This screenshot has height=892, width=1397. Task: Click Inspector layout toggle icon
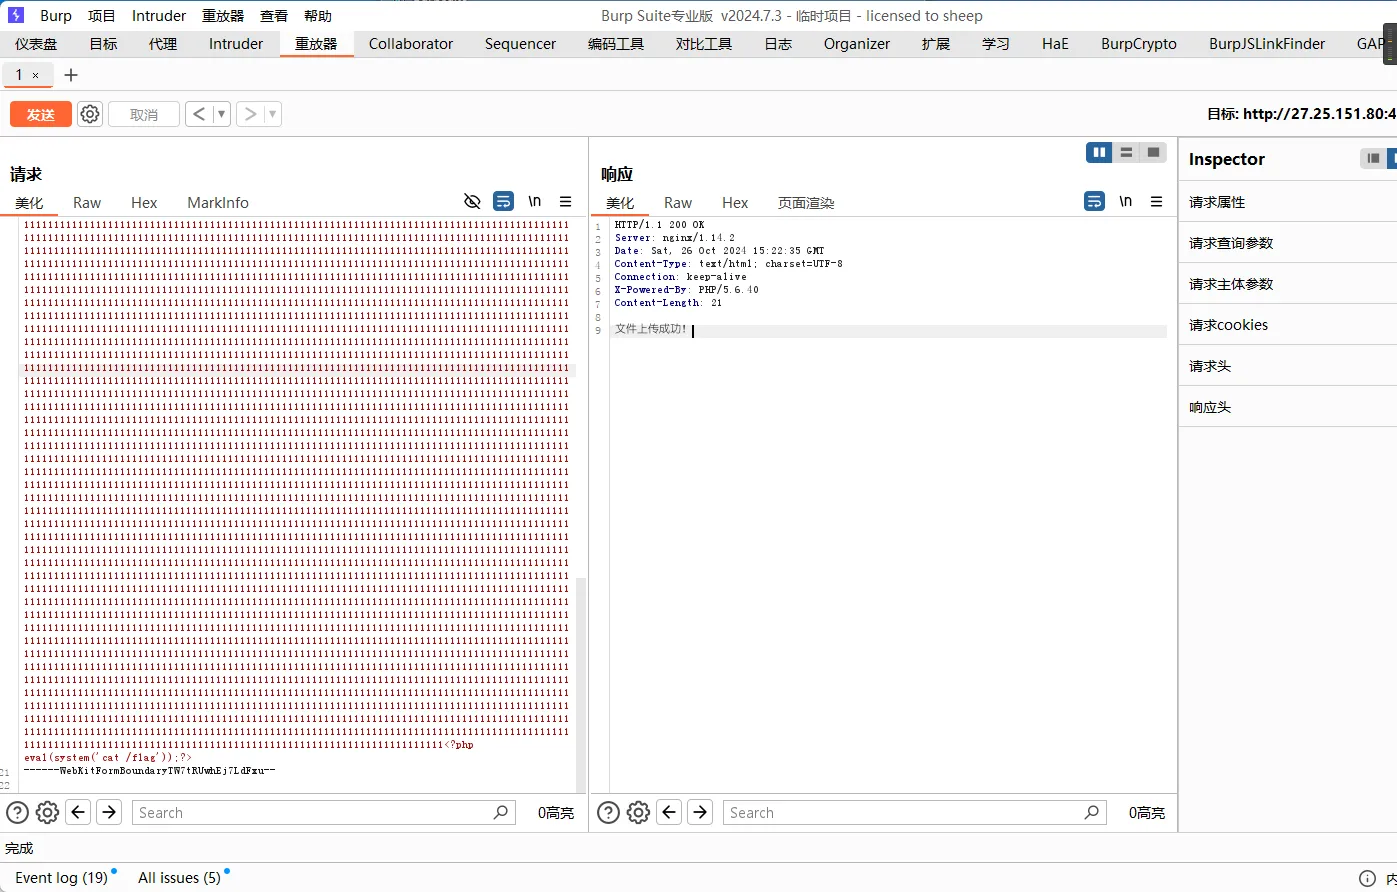coord(1374,158)
